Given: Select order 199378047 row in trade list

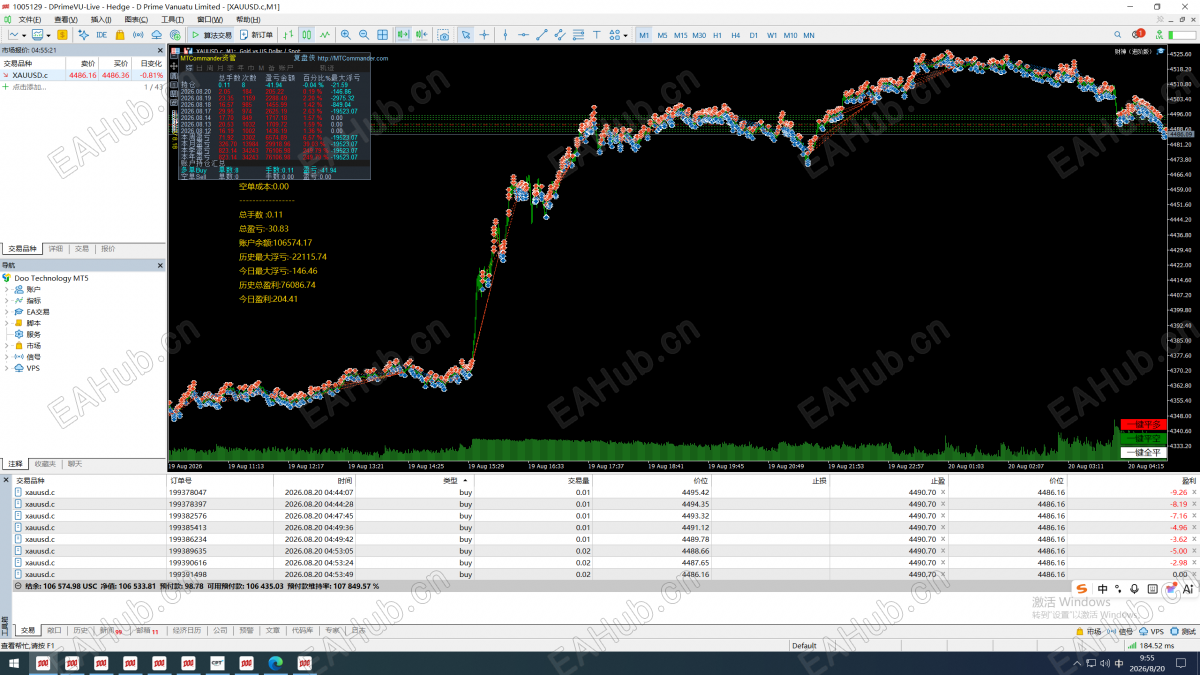Looking at the screenshot, I should click(x=604, y=492).
